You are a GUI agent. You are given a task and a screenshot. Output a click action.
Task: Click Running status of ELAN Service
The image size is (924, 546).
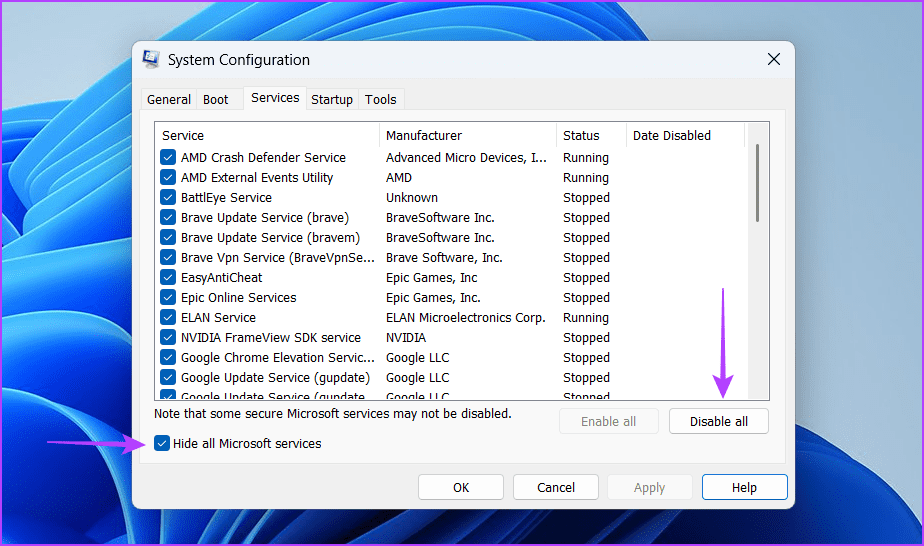[586, 317]
